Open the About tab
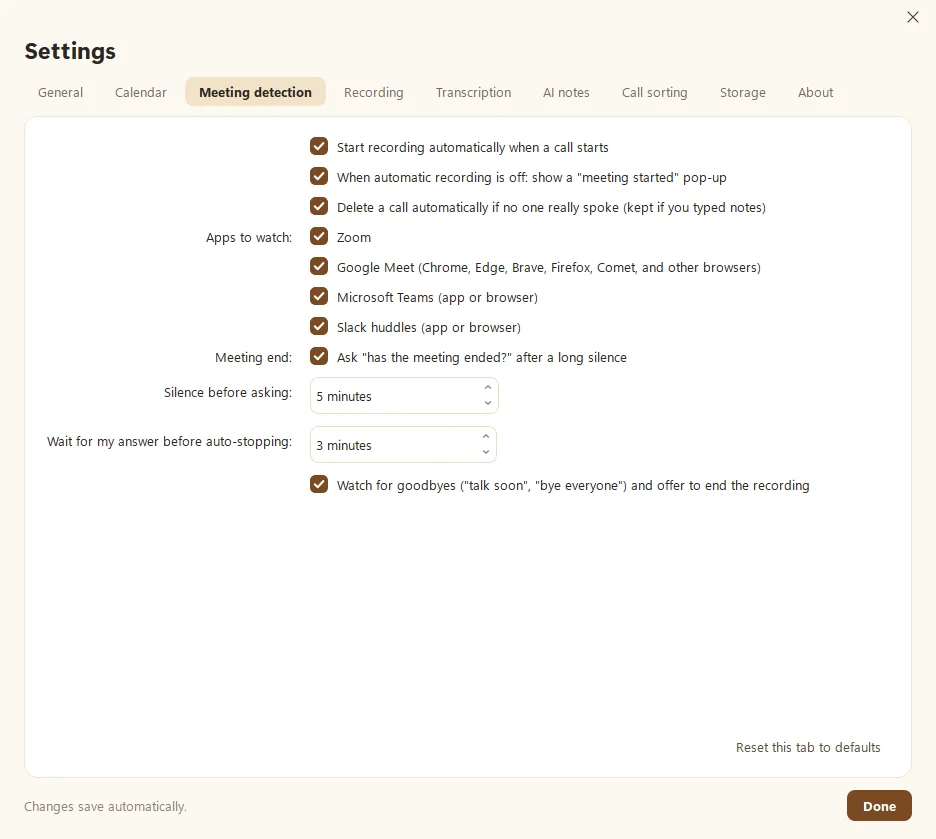This screenshot has width=936, height=839. click(x=815, y=92)
